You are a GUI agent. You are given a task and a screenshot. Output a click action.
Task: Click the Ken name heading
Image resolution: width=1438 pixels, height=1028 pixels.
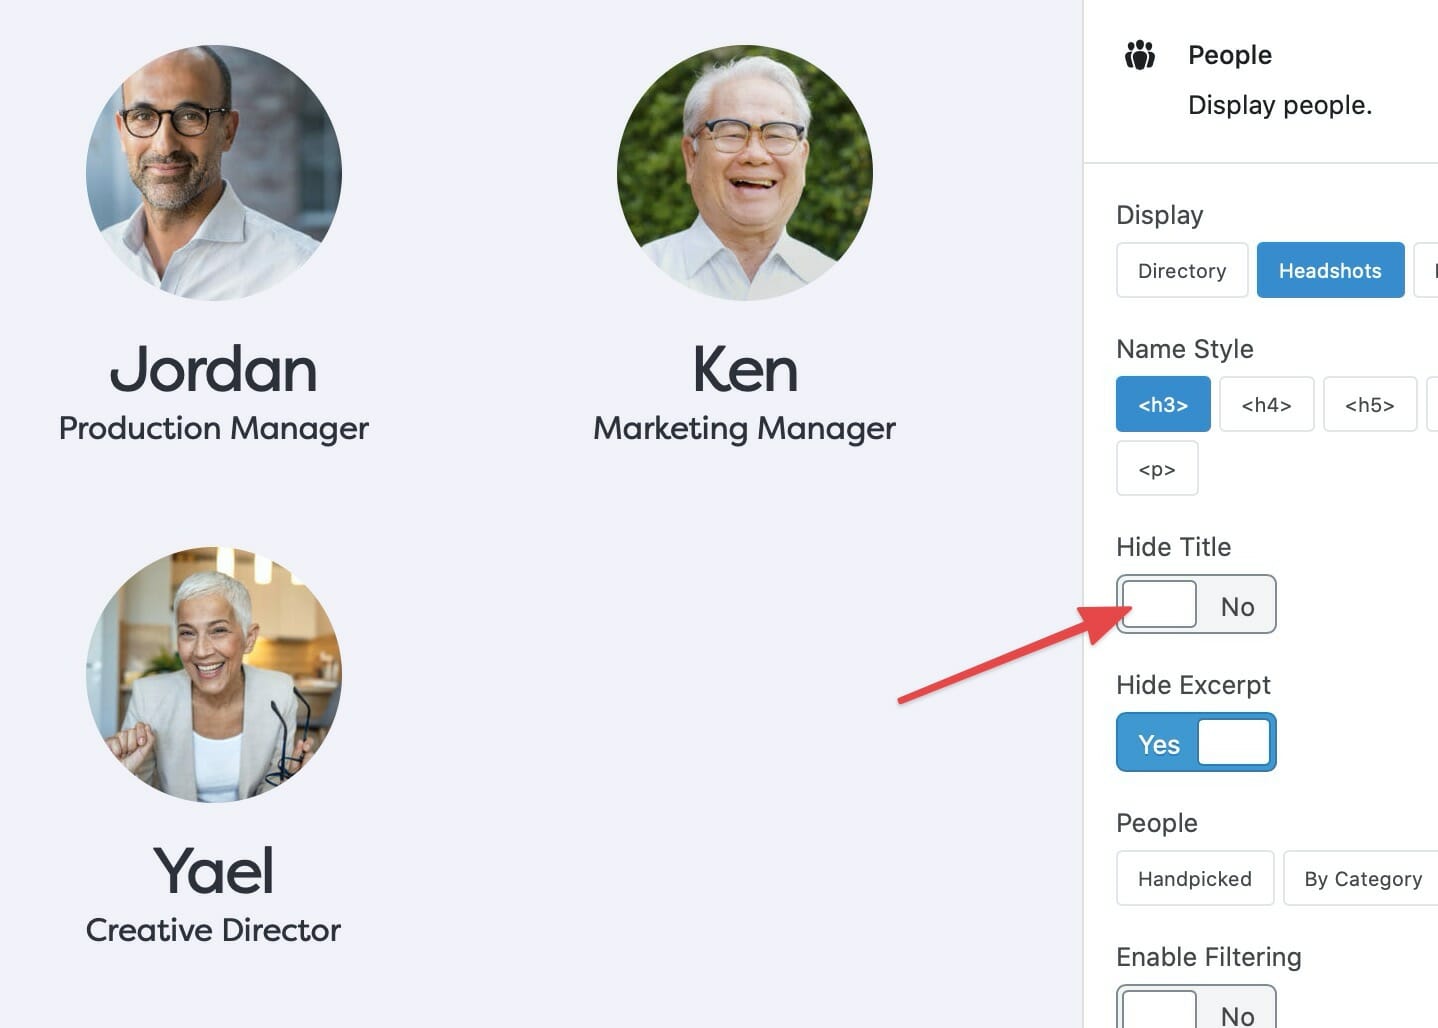[x=745, y=369]
